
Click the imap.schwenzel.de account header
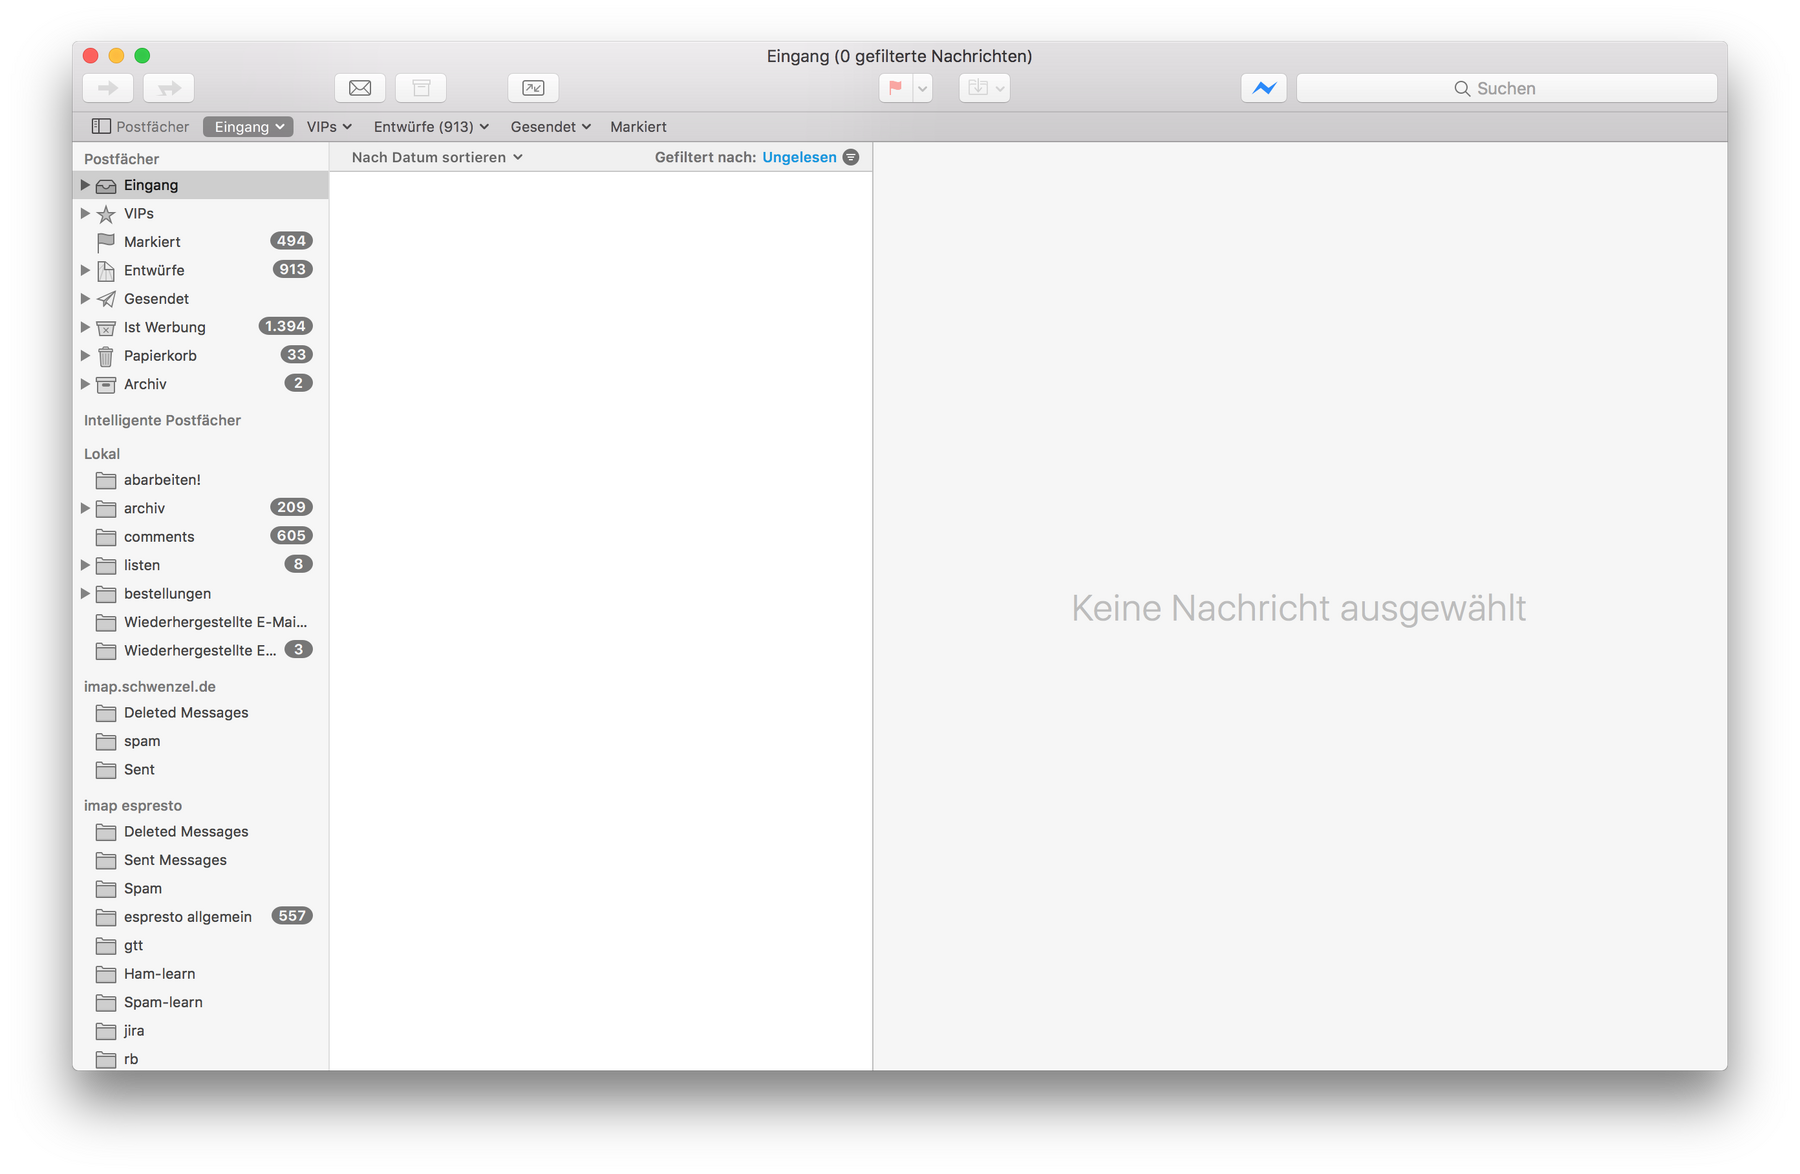pos(150,686)
